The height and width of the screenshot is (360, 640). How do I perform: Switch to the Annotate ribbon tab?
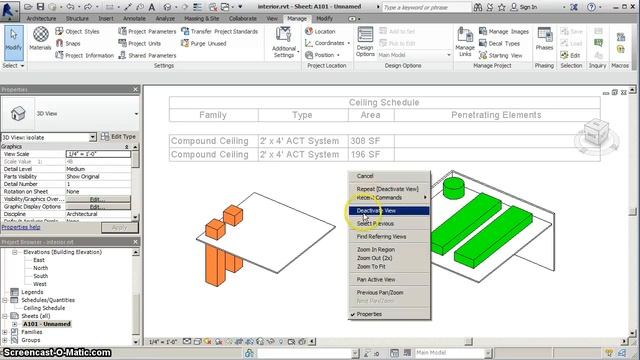pyautogui.click(x=134, y=18)
